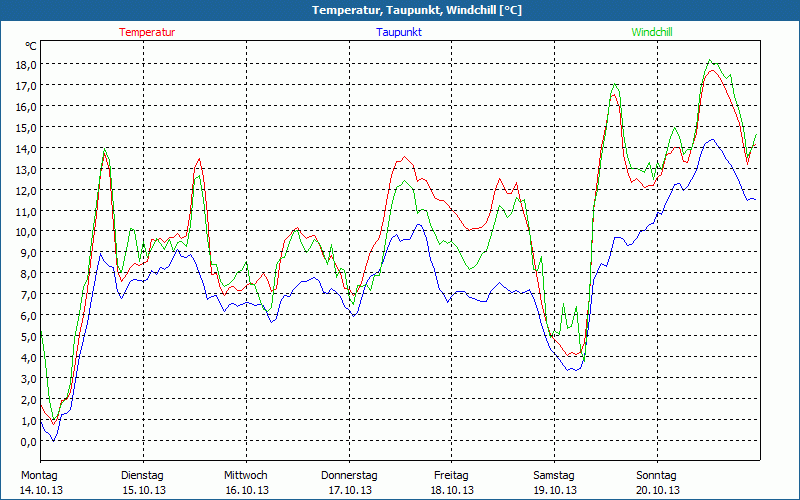Click the 1,0 axis value
Viewport: 800px width, 500px height.
30,421
